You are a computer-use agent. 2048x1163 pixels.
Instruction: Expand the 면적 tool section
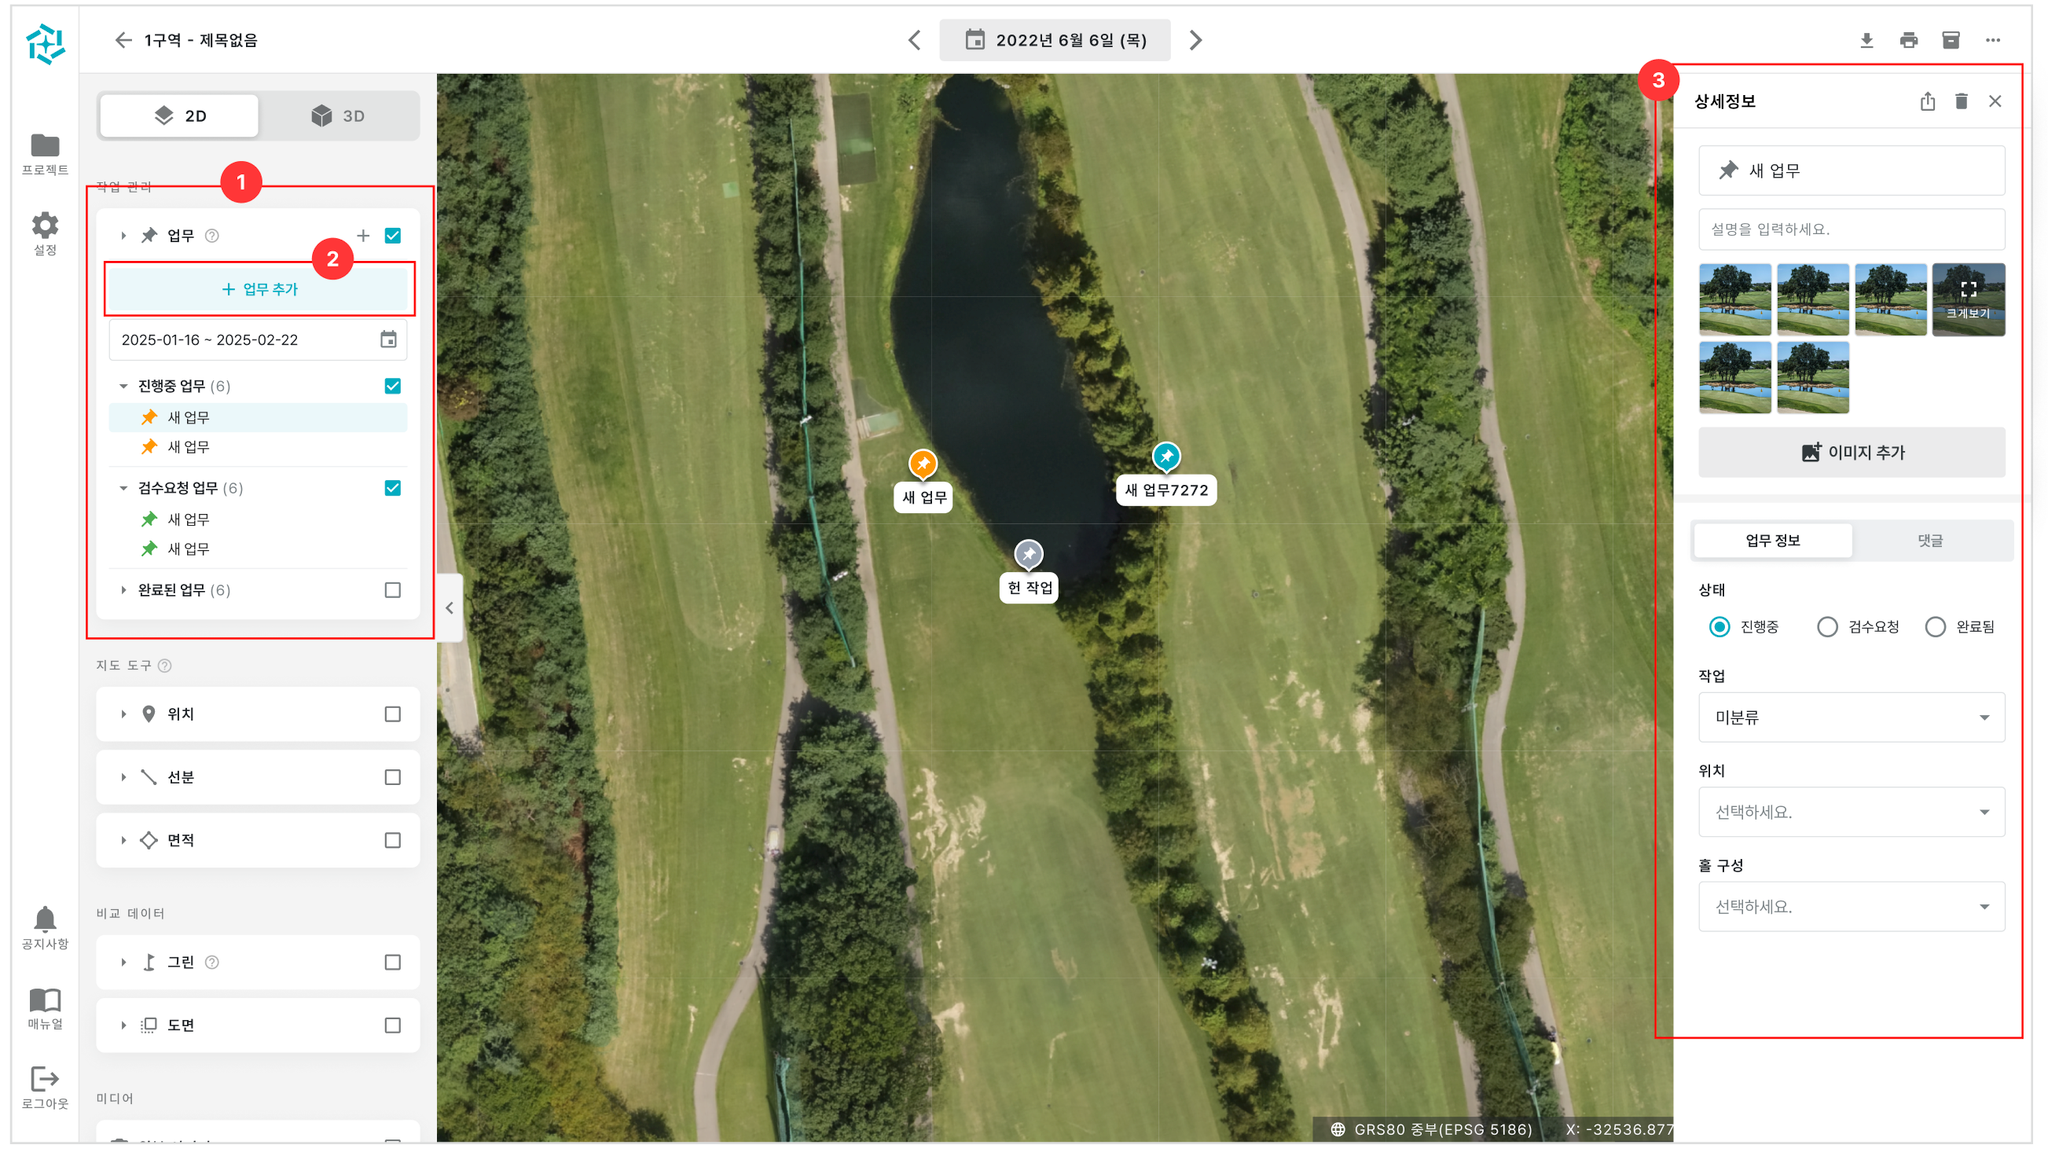pos(123,840)
